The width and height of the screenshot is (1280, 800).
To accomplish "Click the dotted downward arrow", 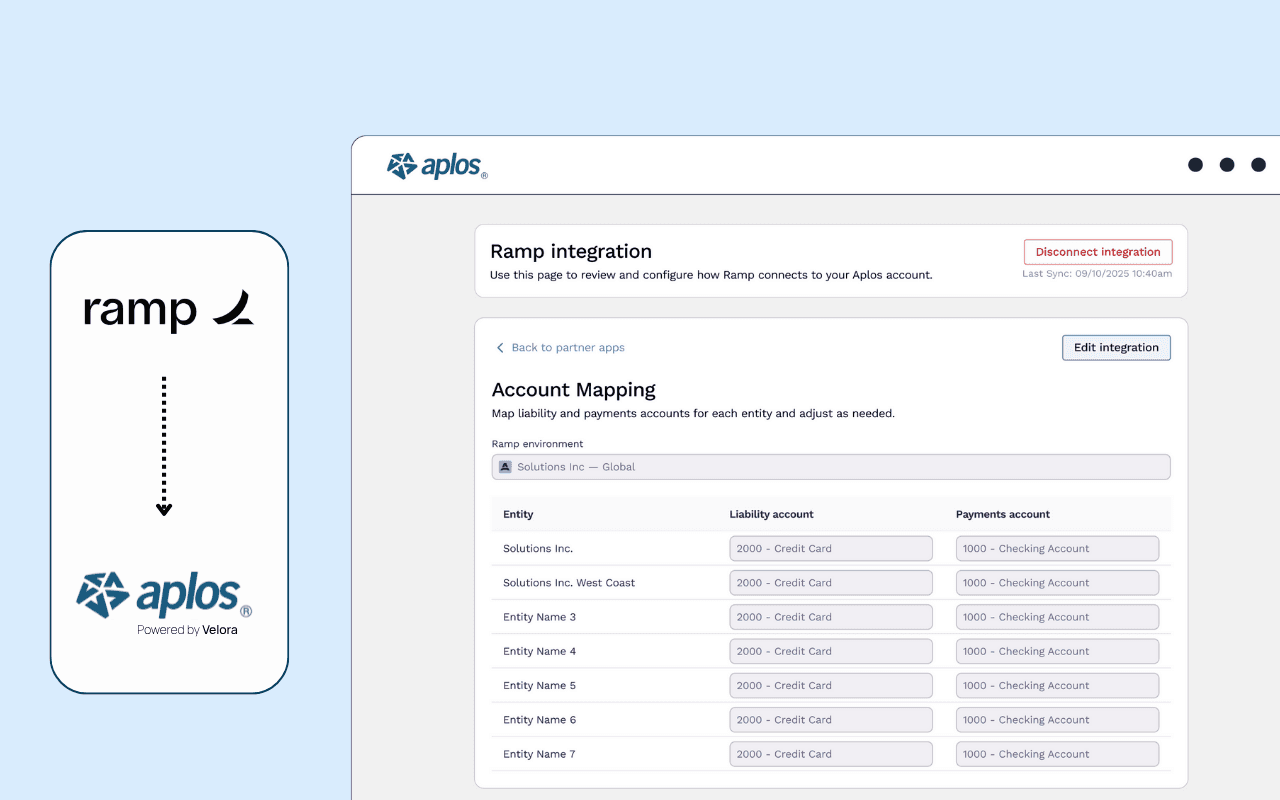I will (x=164, y=446).
